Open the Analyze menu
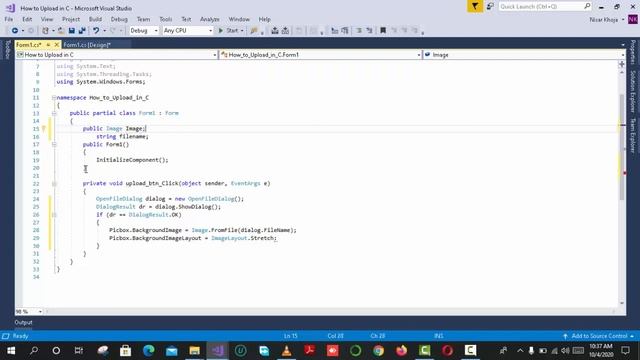 (209, 19)
